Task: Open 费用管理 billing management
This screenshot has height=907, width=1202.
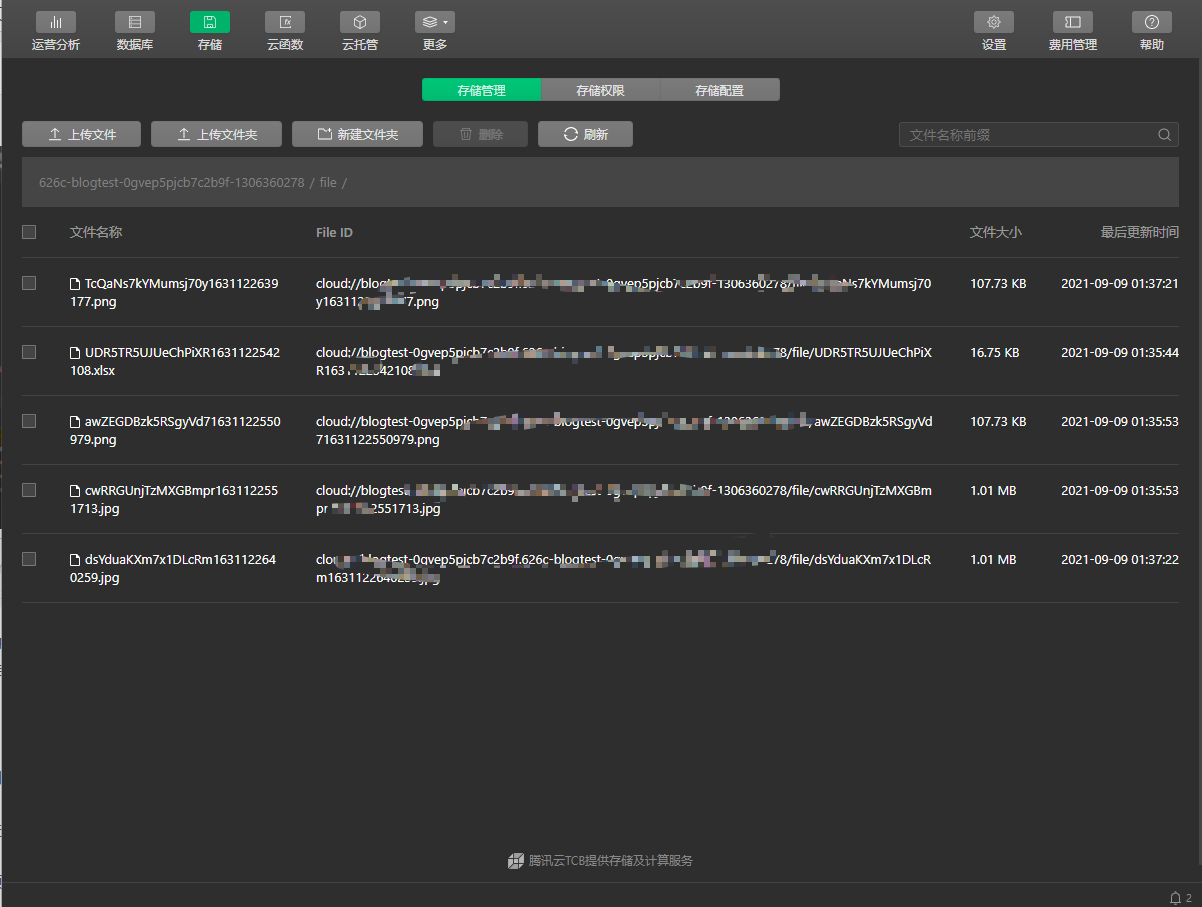Action: click(x=1072, y=31)
